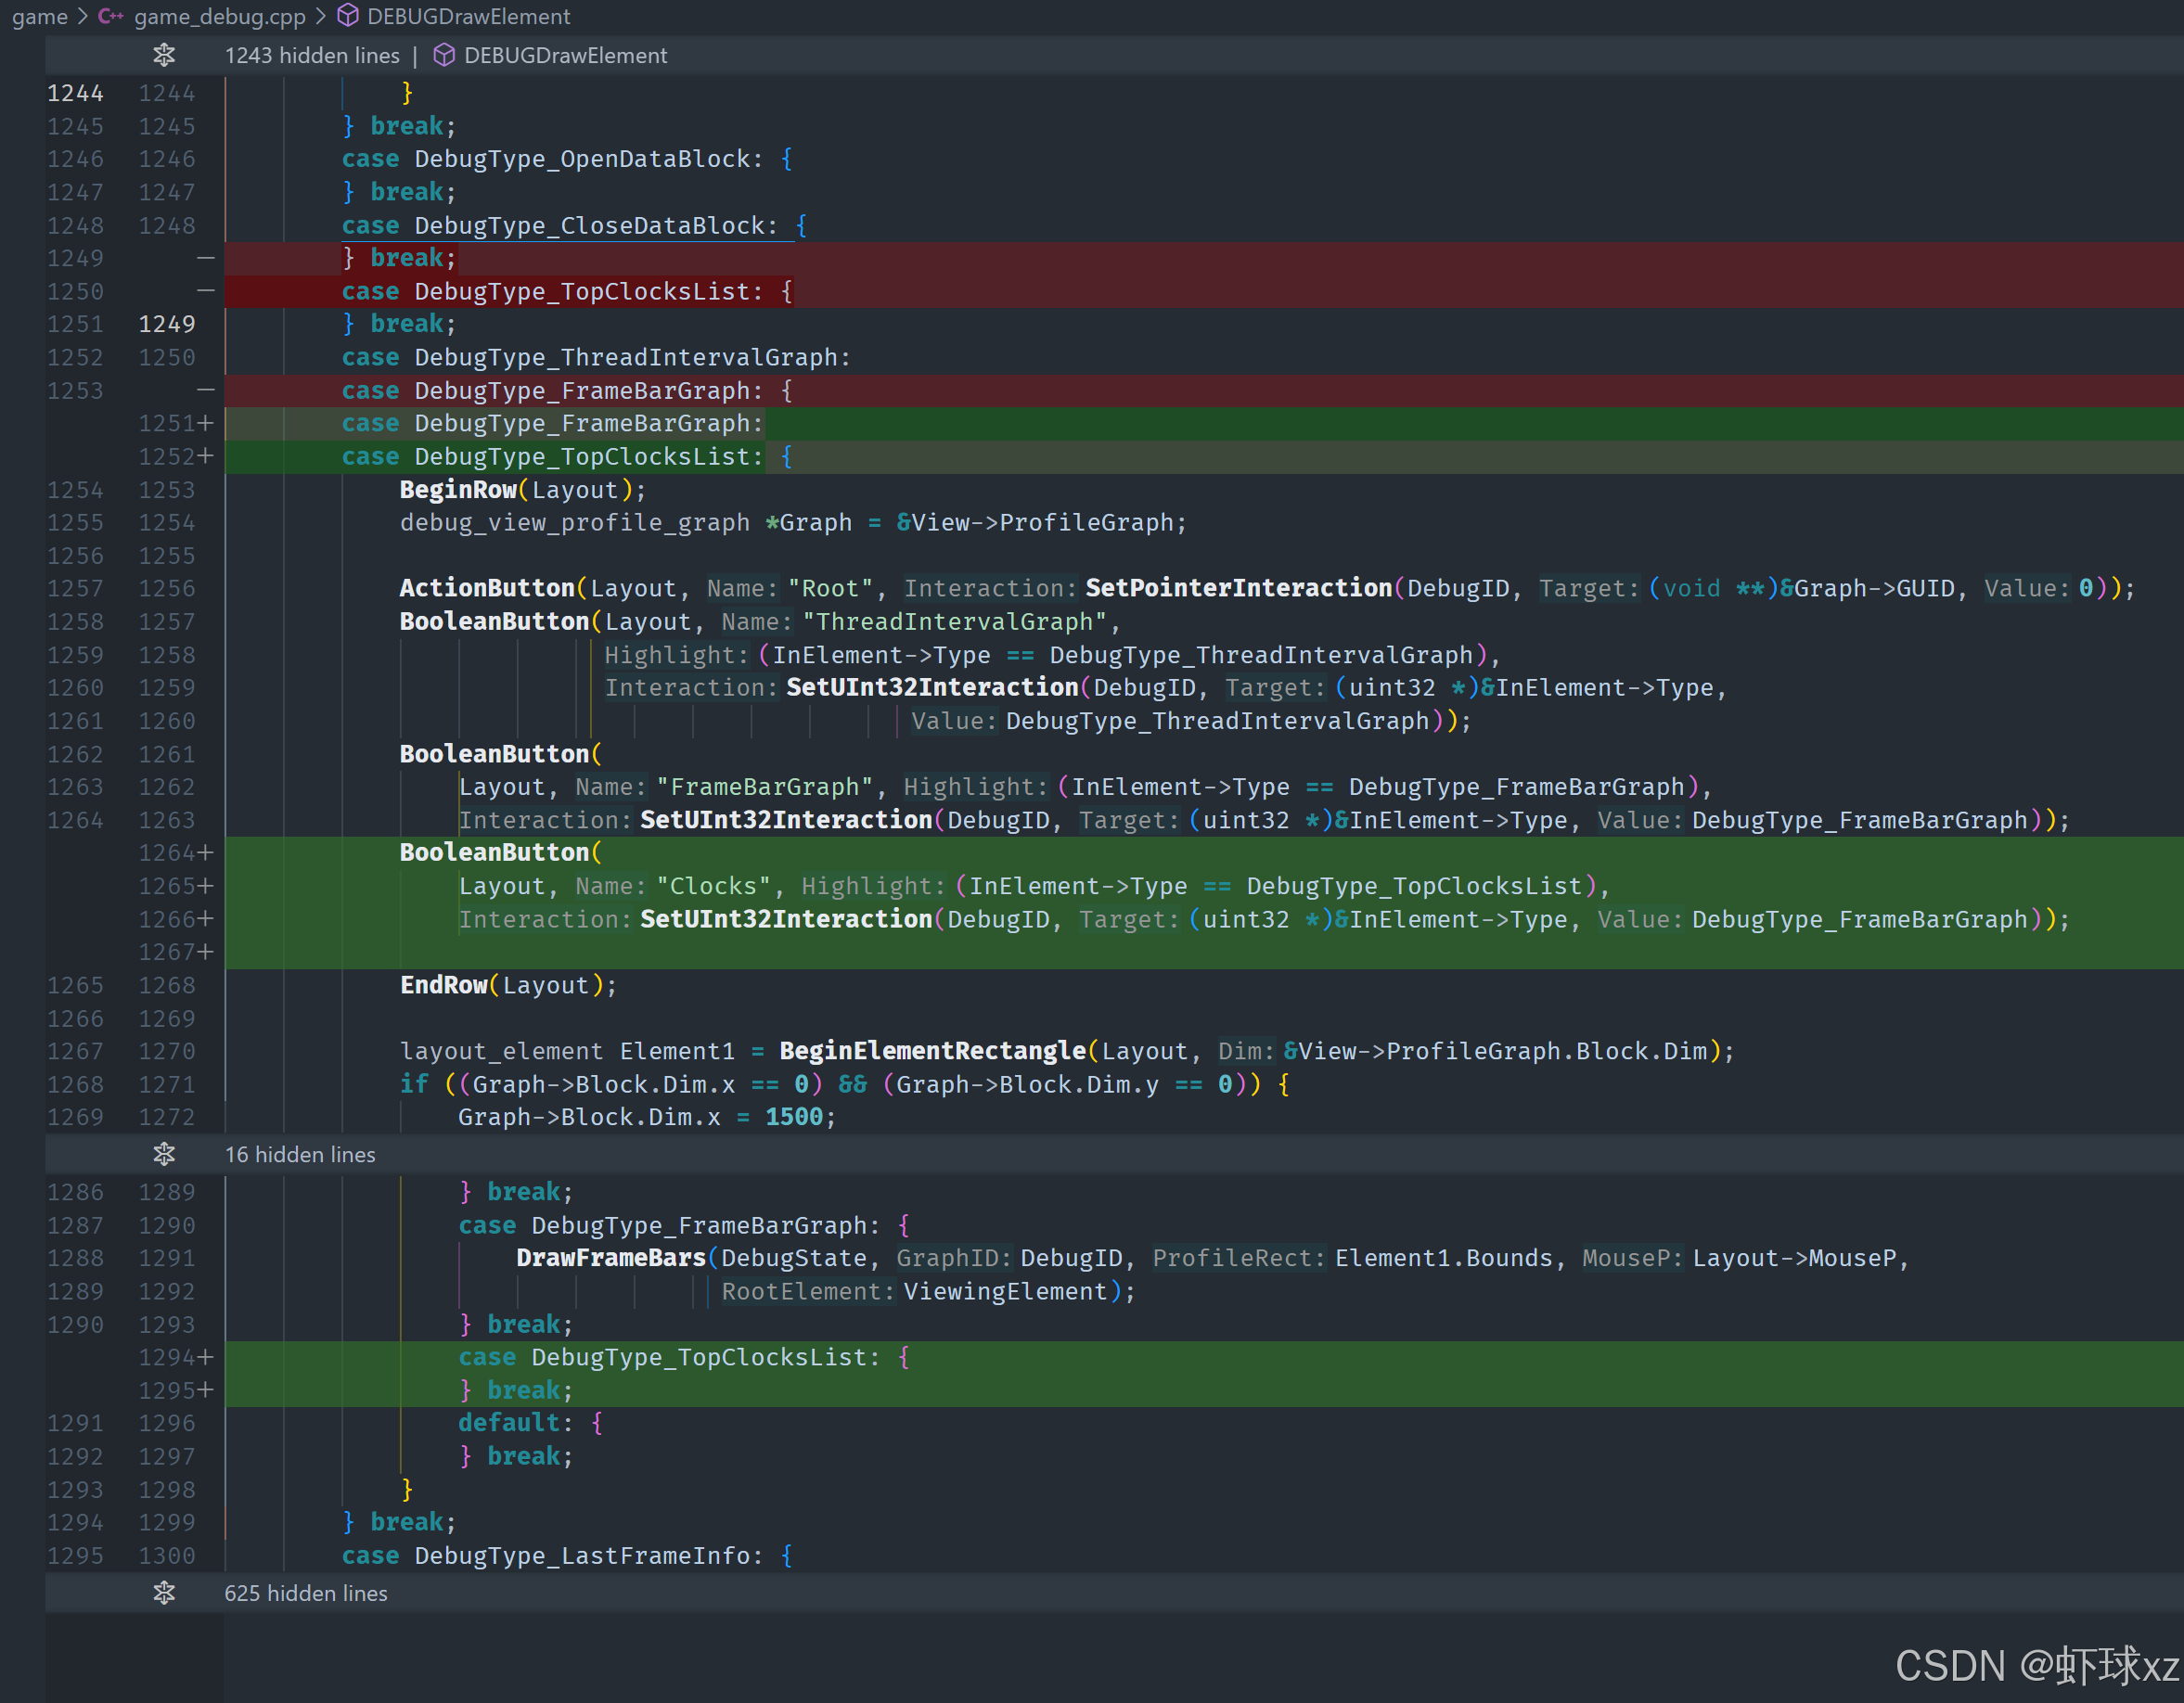Expand the 1243 hidden lines unfold icon
The width and height of the screenshot is (2184, 1703).
pos(164,55)
